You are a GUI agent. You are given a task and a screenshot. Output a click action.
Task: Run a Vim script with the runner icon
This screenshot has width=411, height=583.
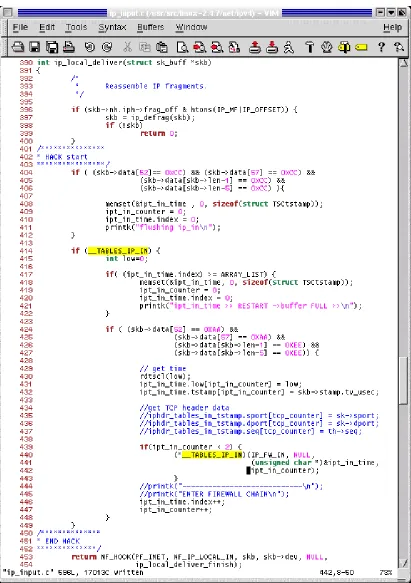point(289,47)
